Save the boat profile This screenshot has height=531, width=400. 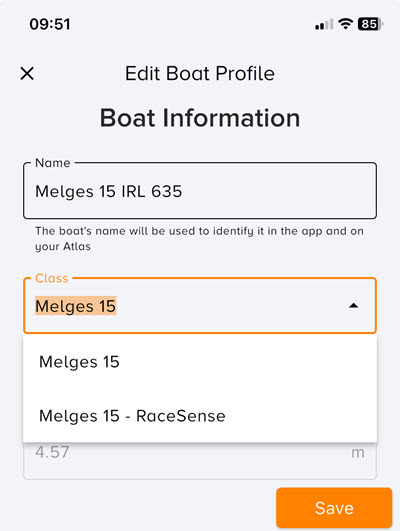tap(334, 508)
